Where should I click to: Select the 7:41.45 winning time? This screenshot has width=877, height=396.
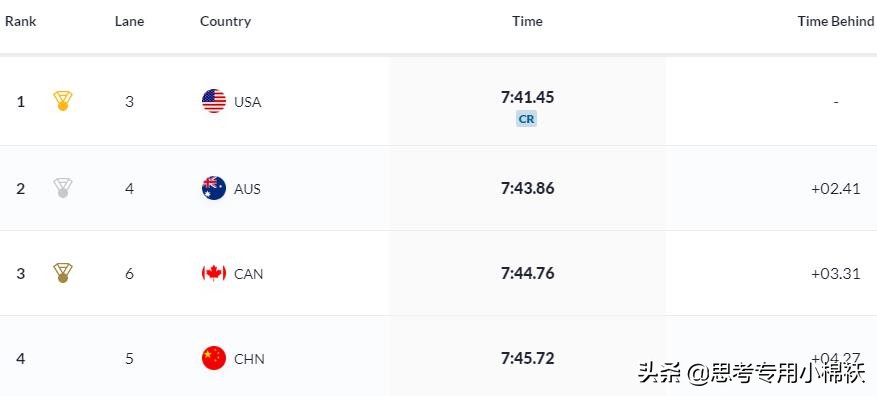click(x=527, y=97)
